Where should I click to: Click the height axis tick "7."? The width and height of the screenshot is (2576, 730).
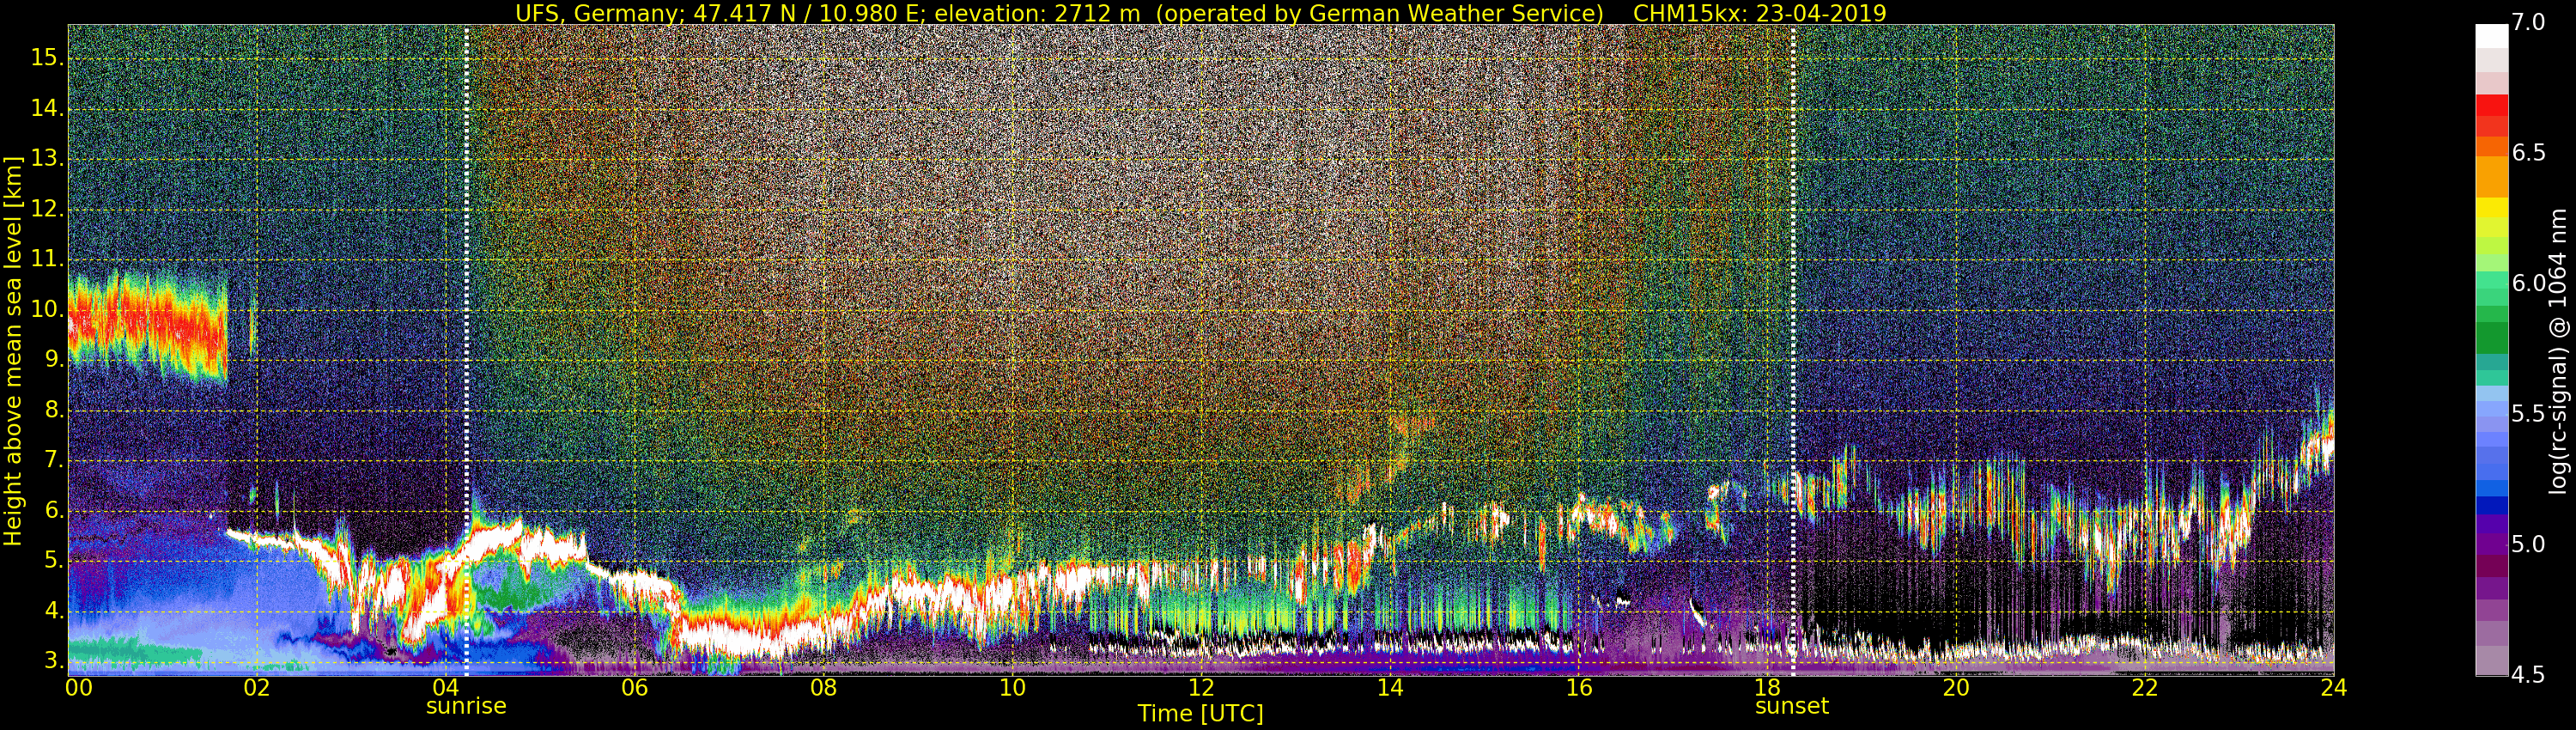(x=53, y=460)
